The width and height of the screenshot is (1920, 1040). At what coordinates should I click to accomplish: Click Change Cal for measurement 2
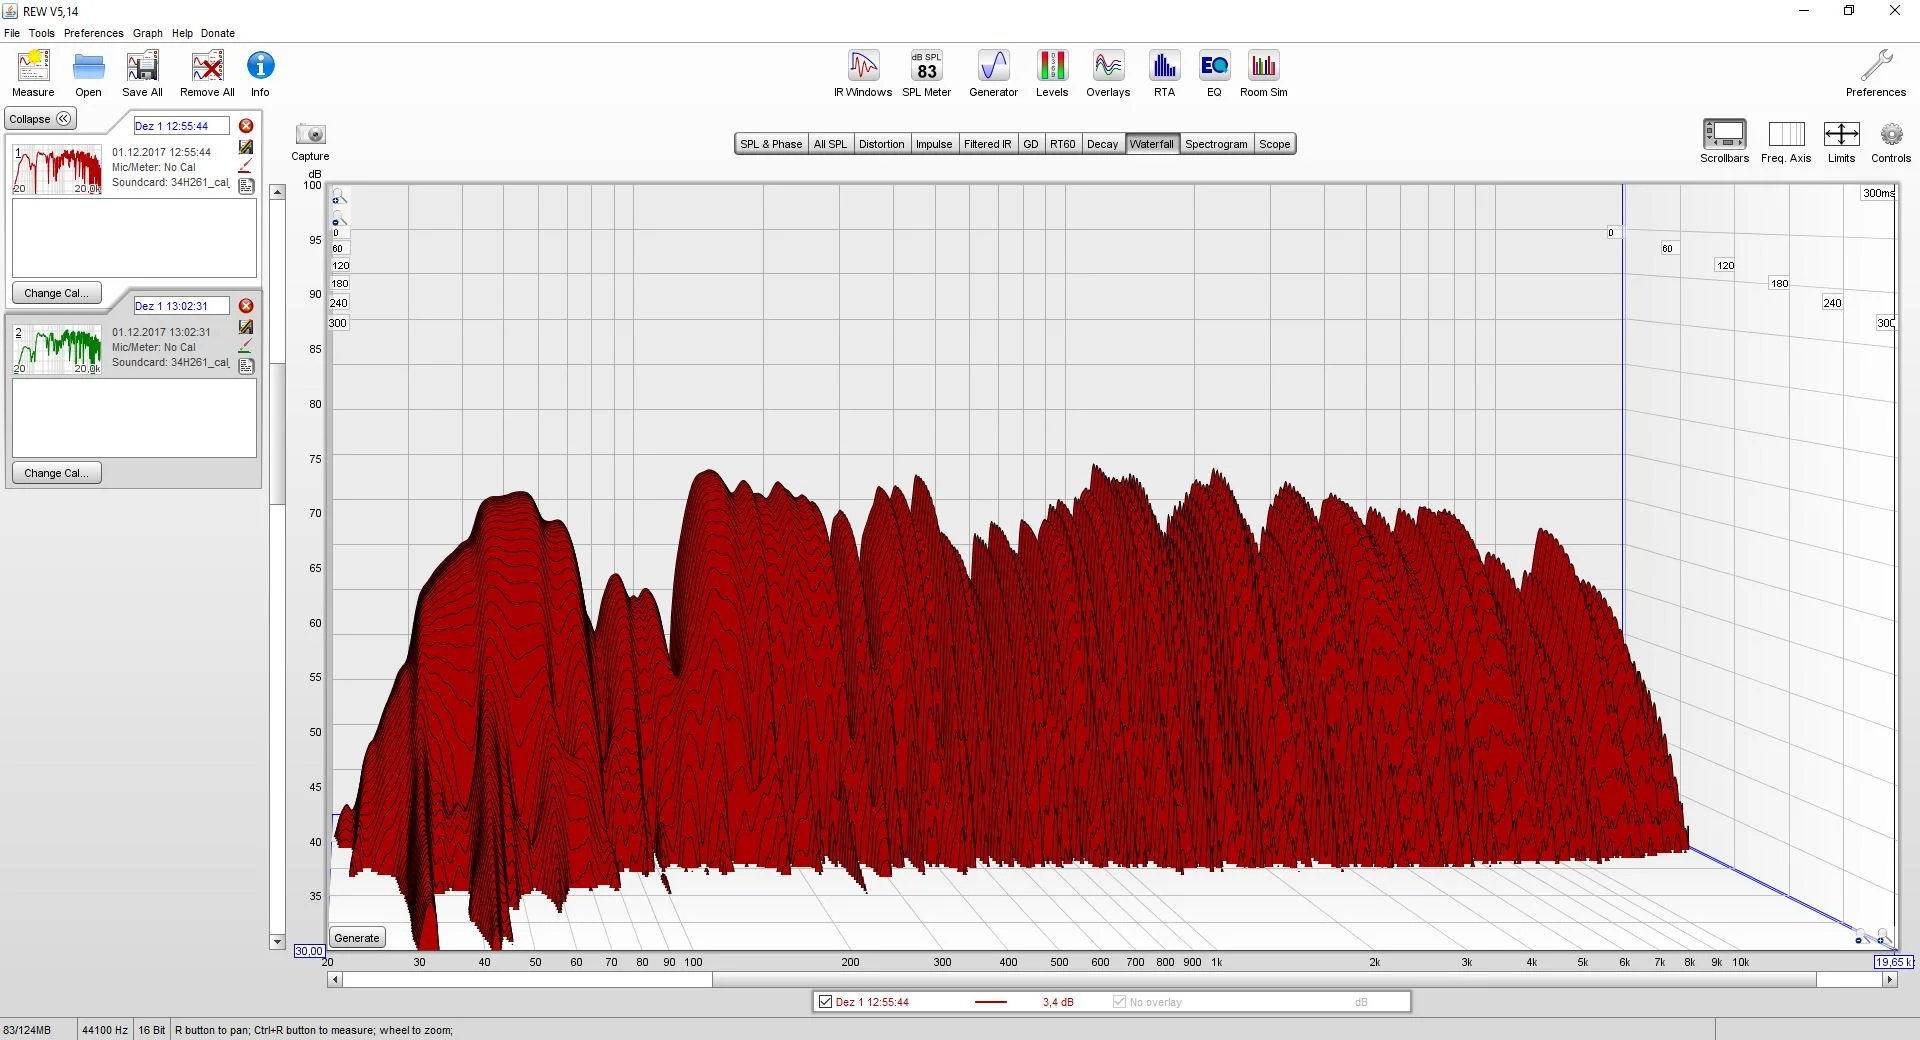57,473
